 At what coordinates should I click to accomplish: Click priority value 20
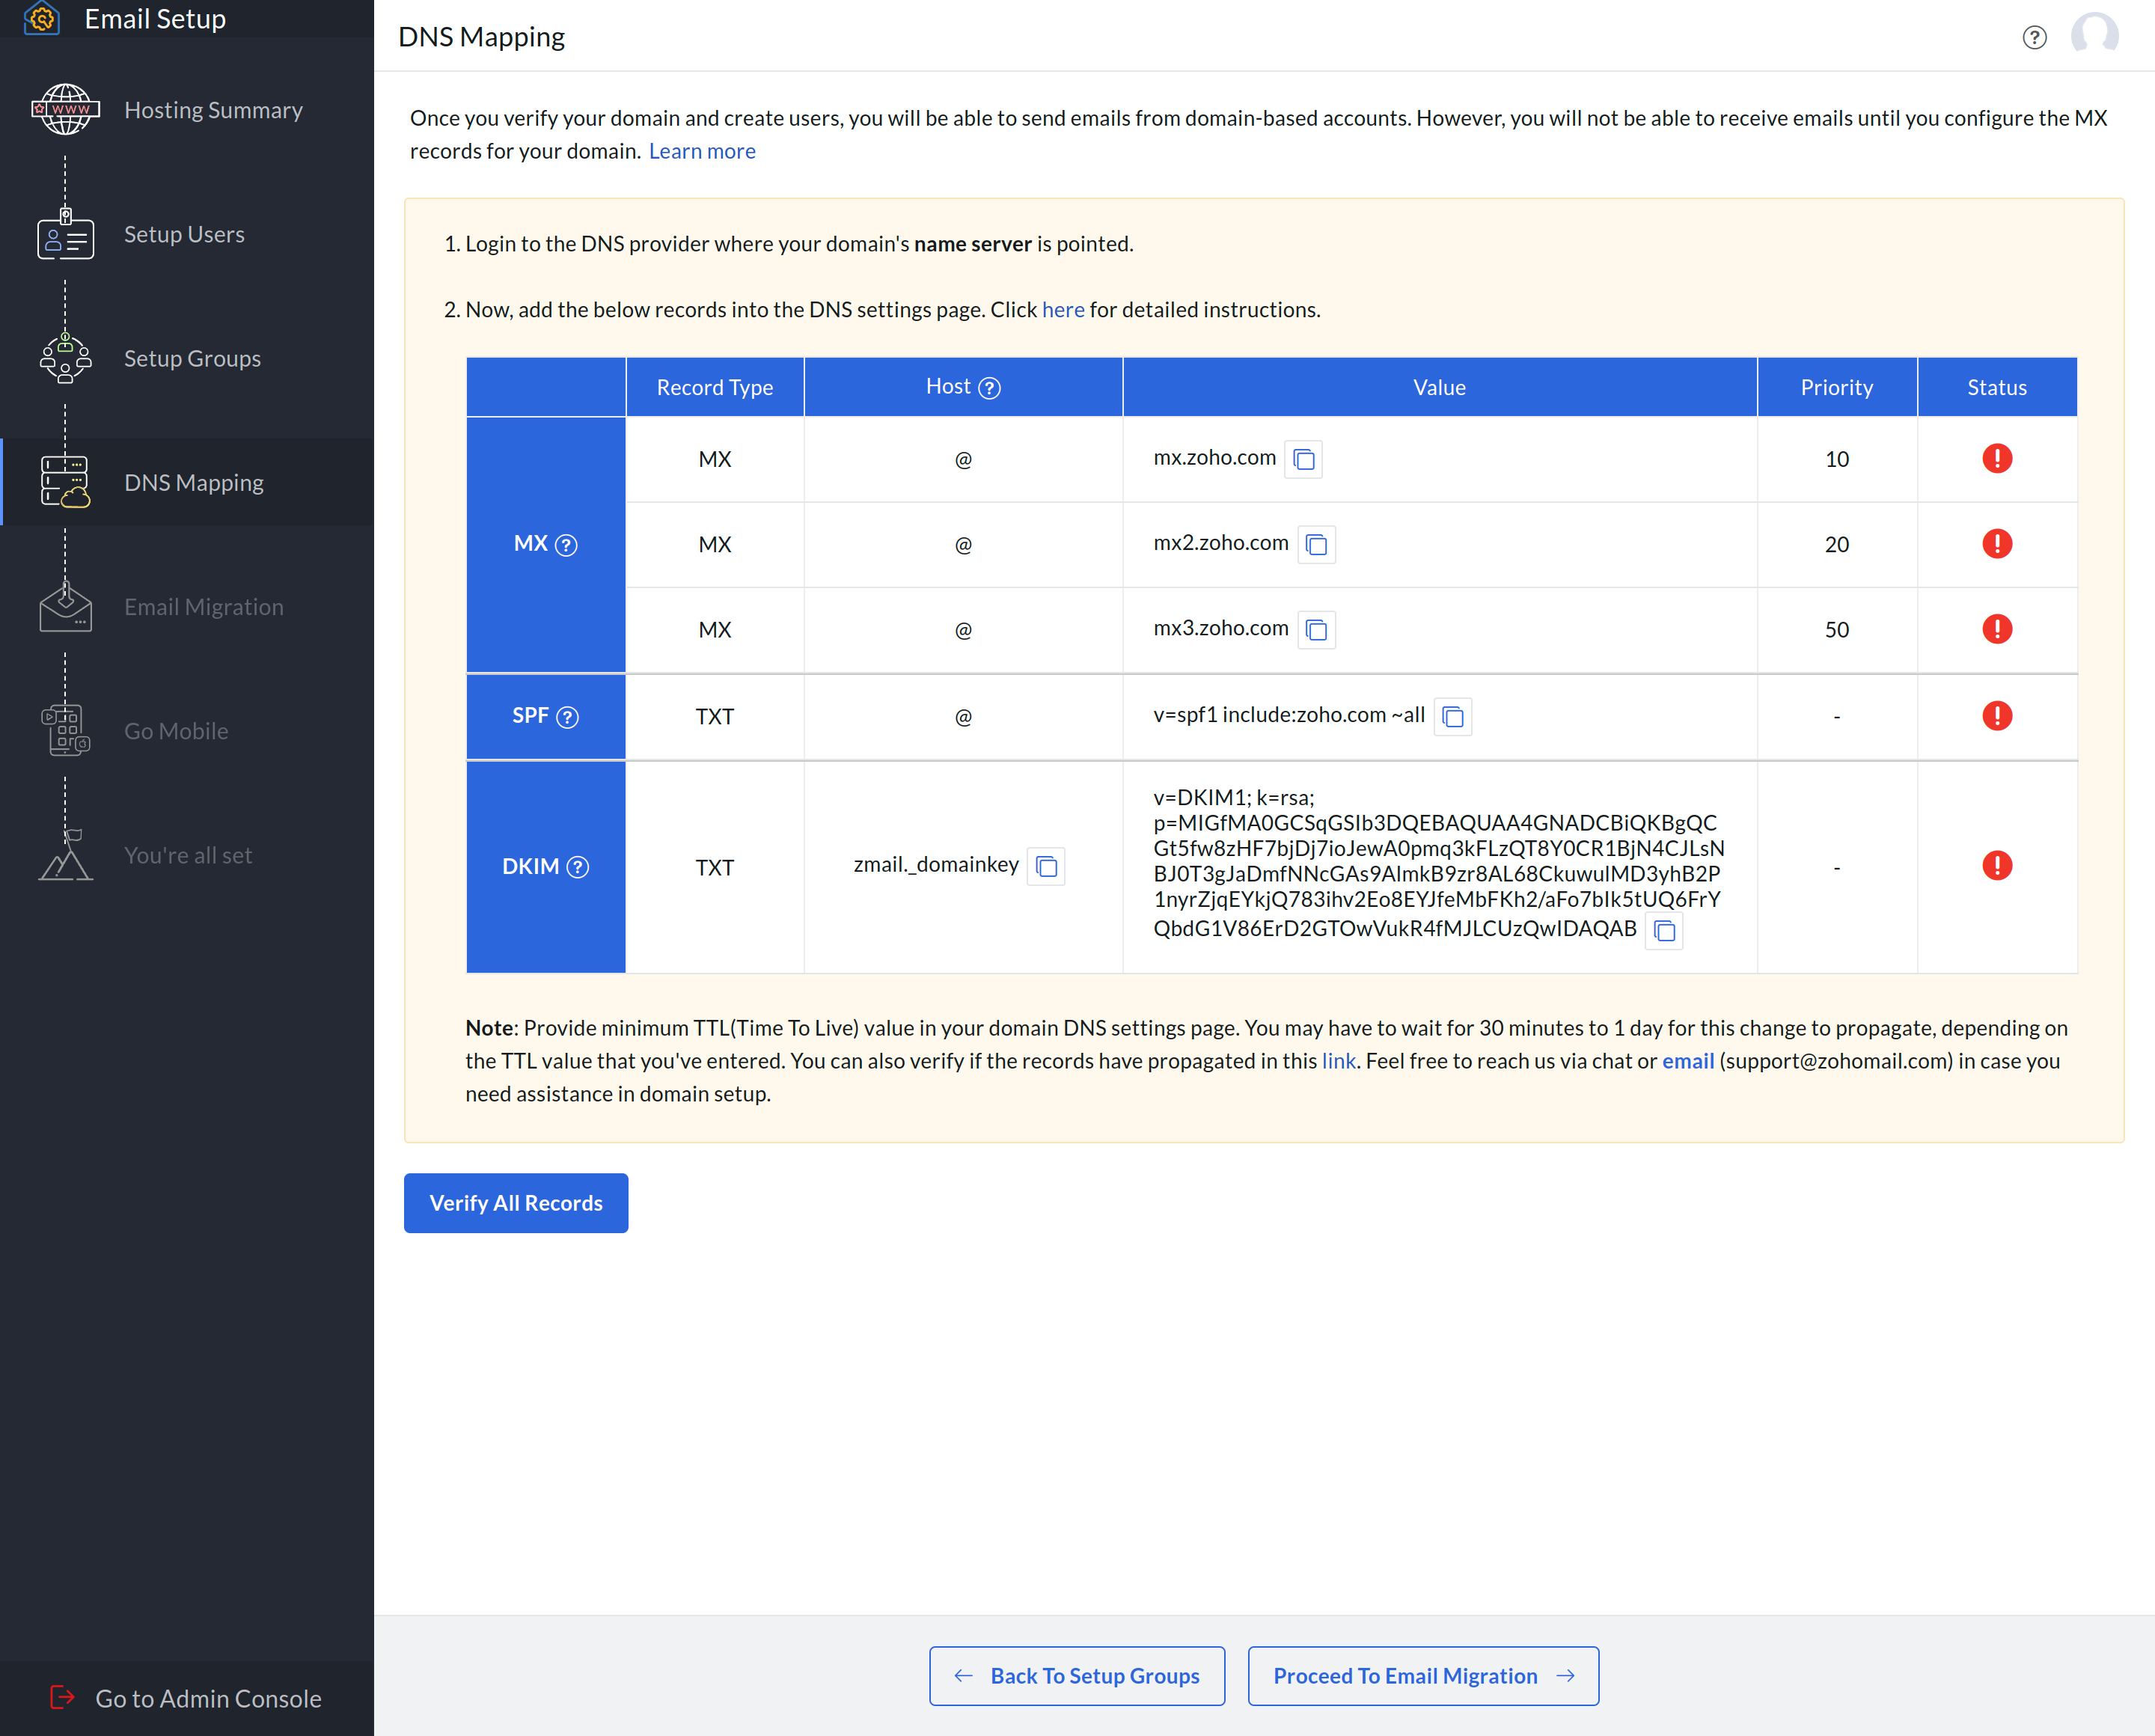(1837, 545)
